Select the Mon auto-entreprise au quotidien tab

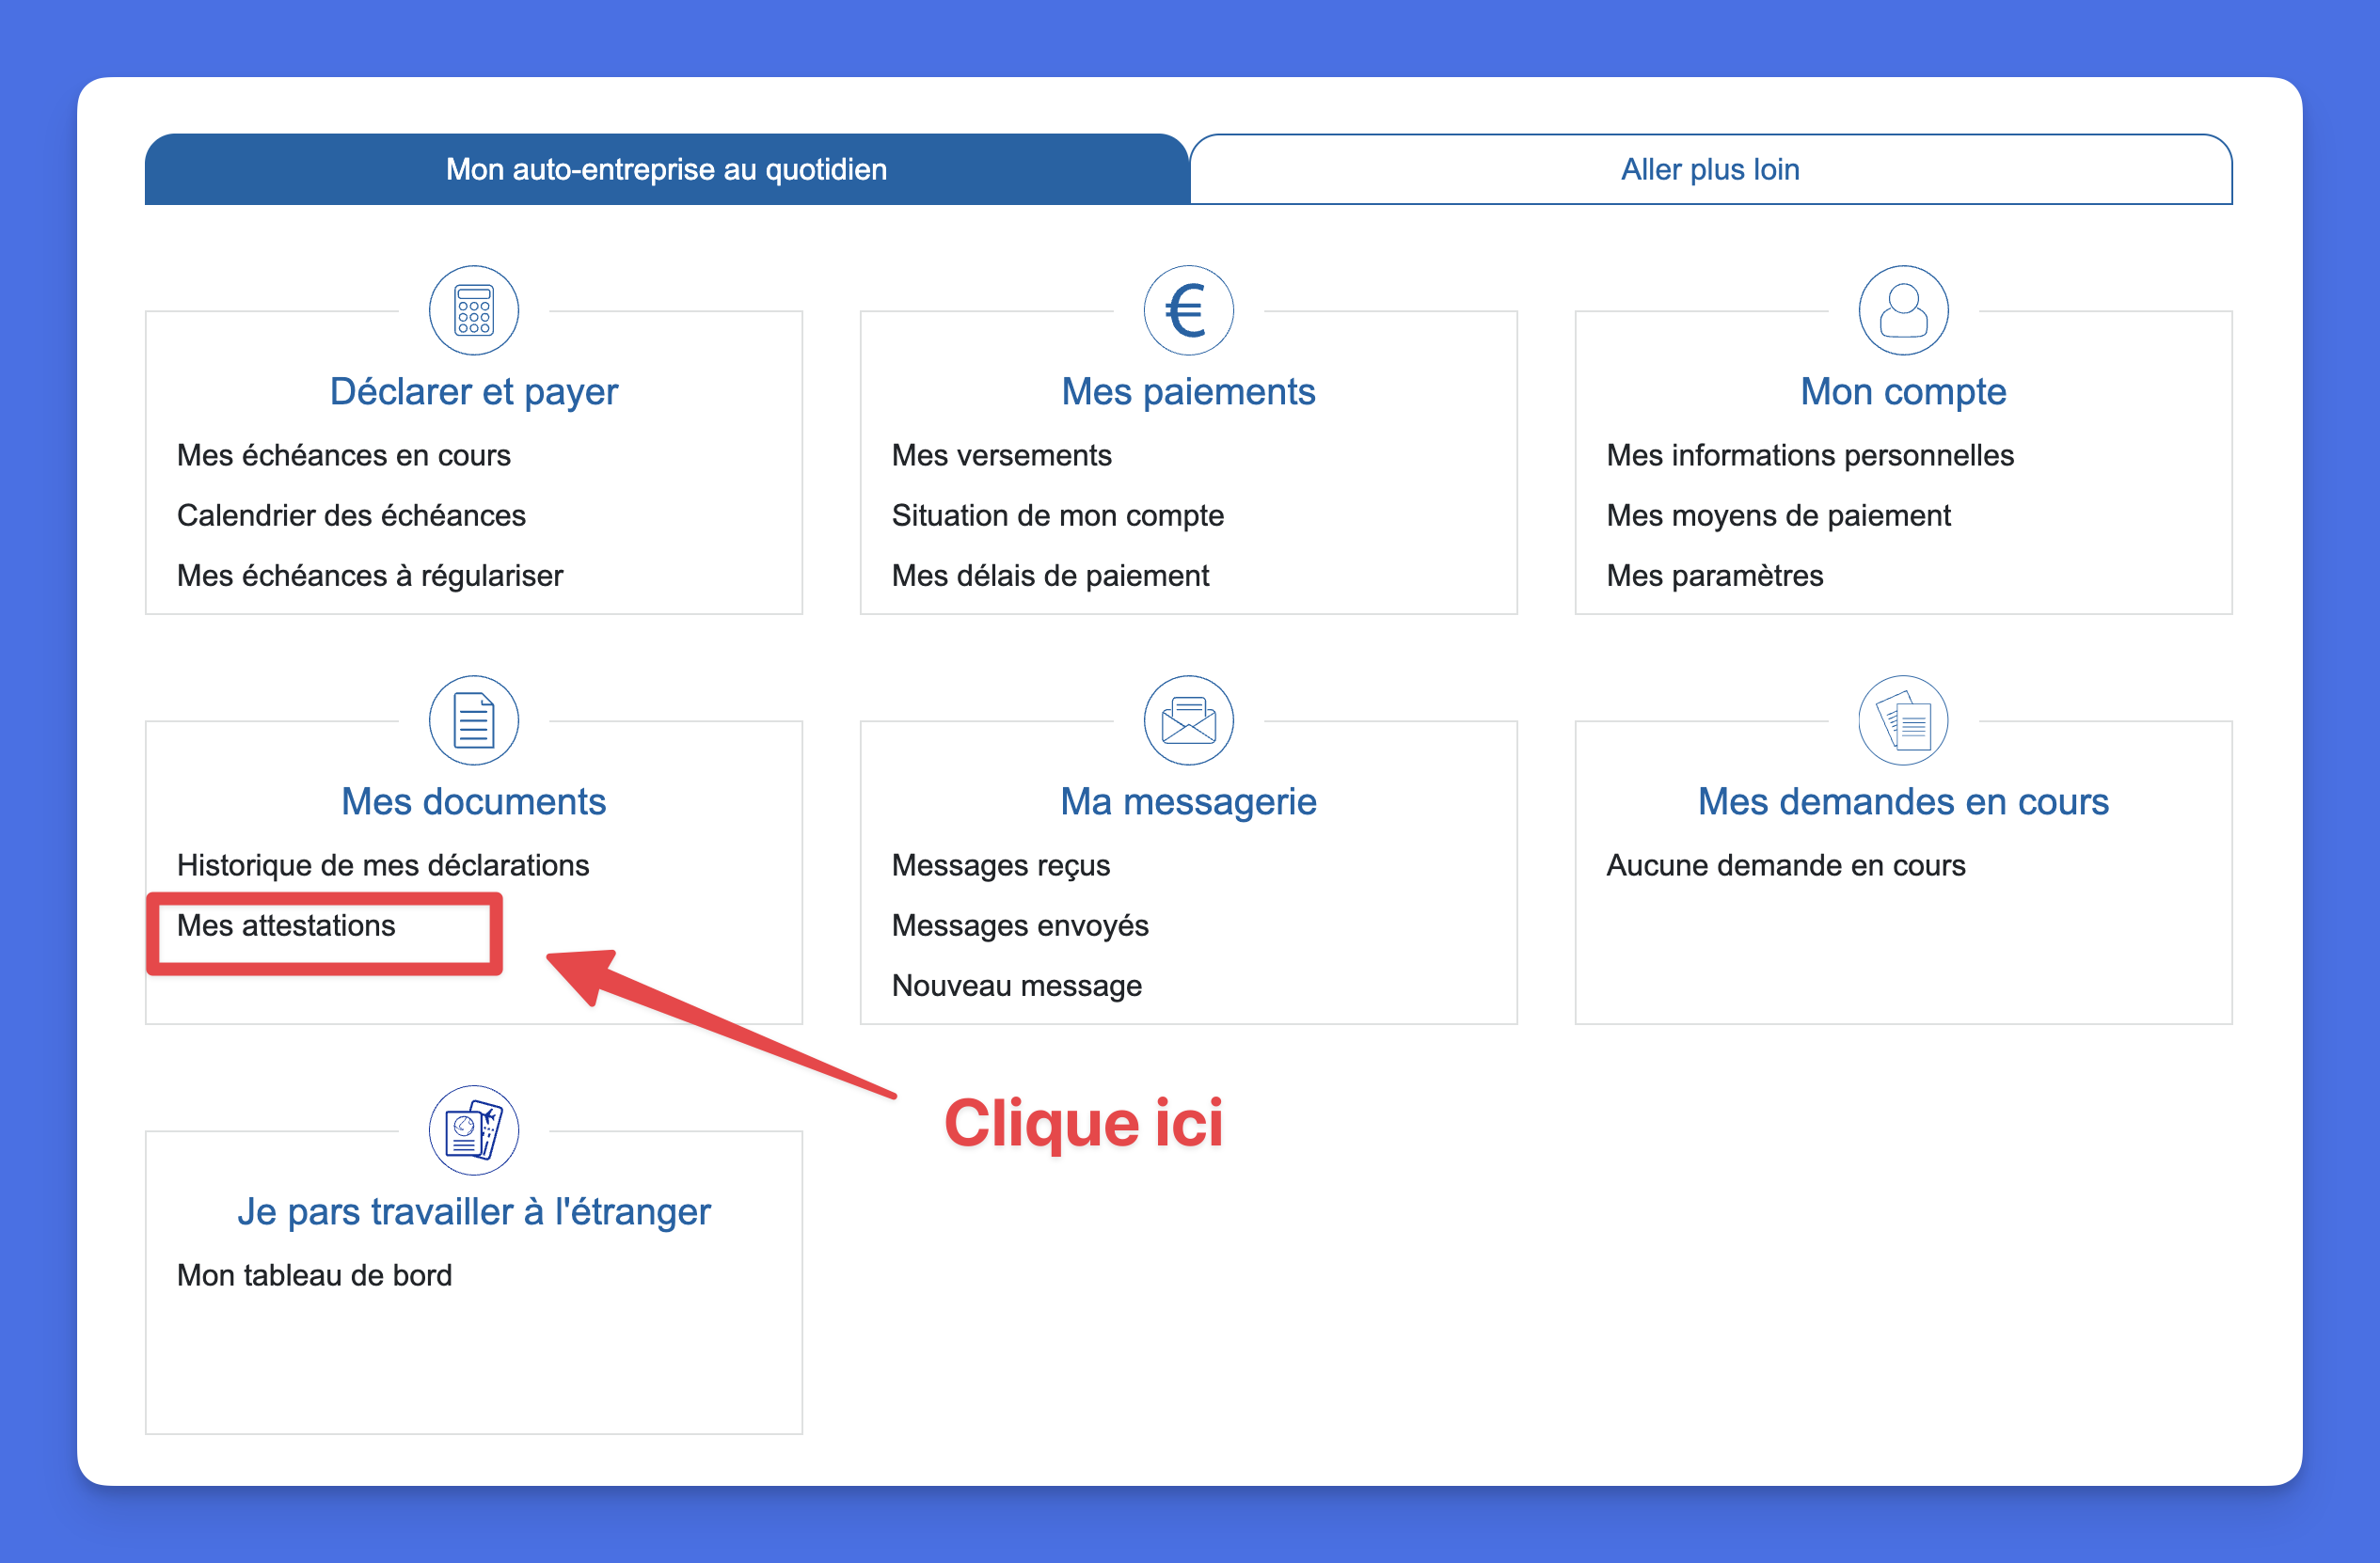pyautogui.click(x=666, y=169)
